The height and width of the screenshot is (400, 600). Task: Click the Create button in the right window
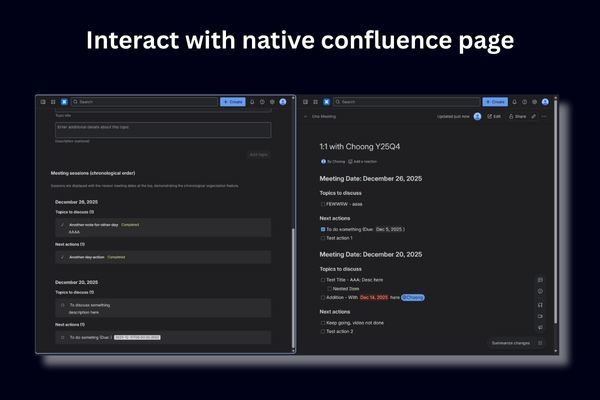click(x=495, y=102)
